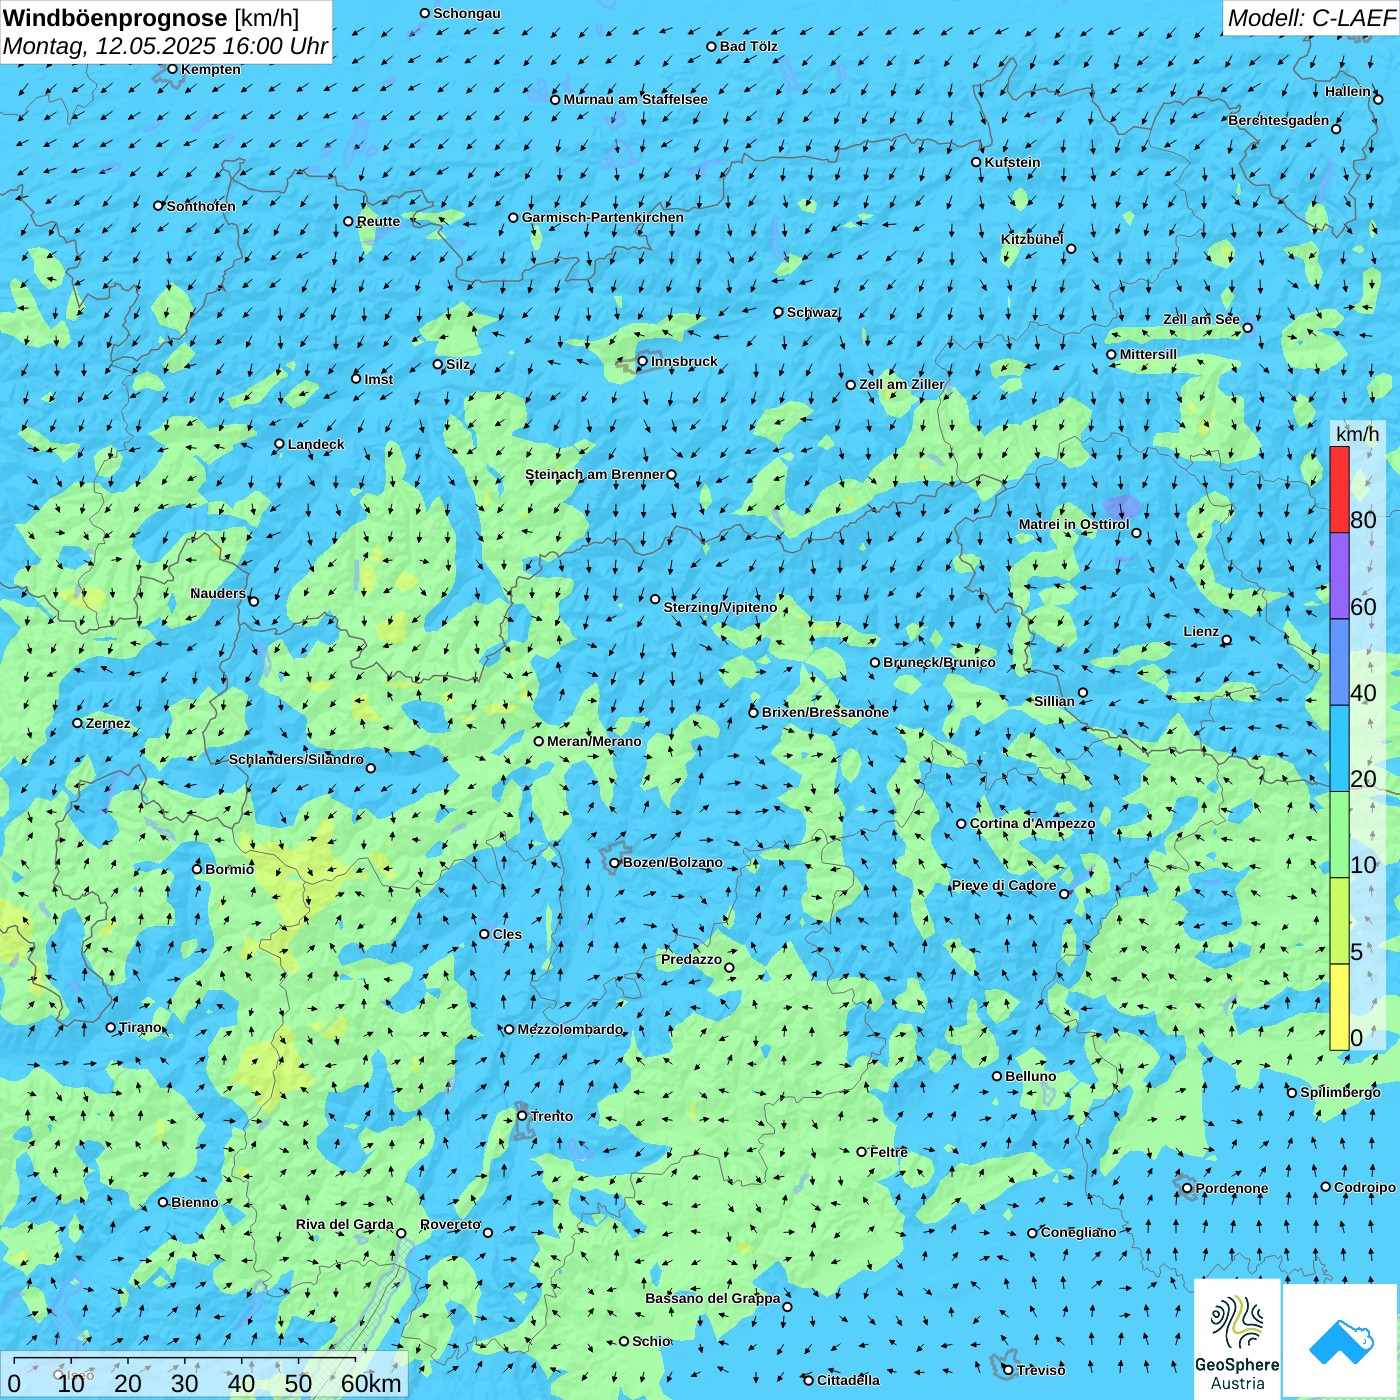The width and height of the screenshot is (1400, 1400).
Task: Click the Reutte label
Action: click(378, 221)
